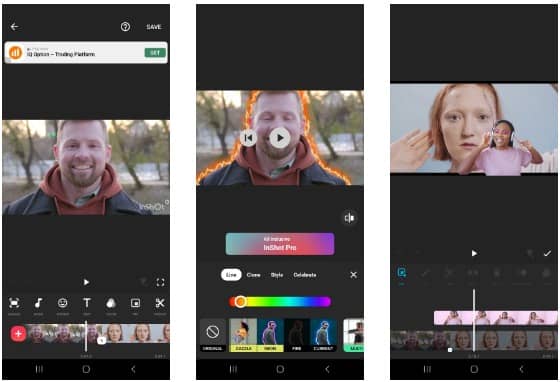
Task: Toggle the compare split-view icon
Action: [x=349, y=218]
